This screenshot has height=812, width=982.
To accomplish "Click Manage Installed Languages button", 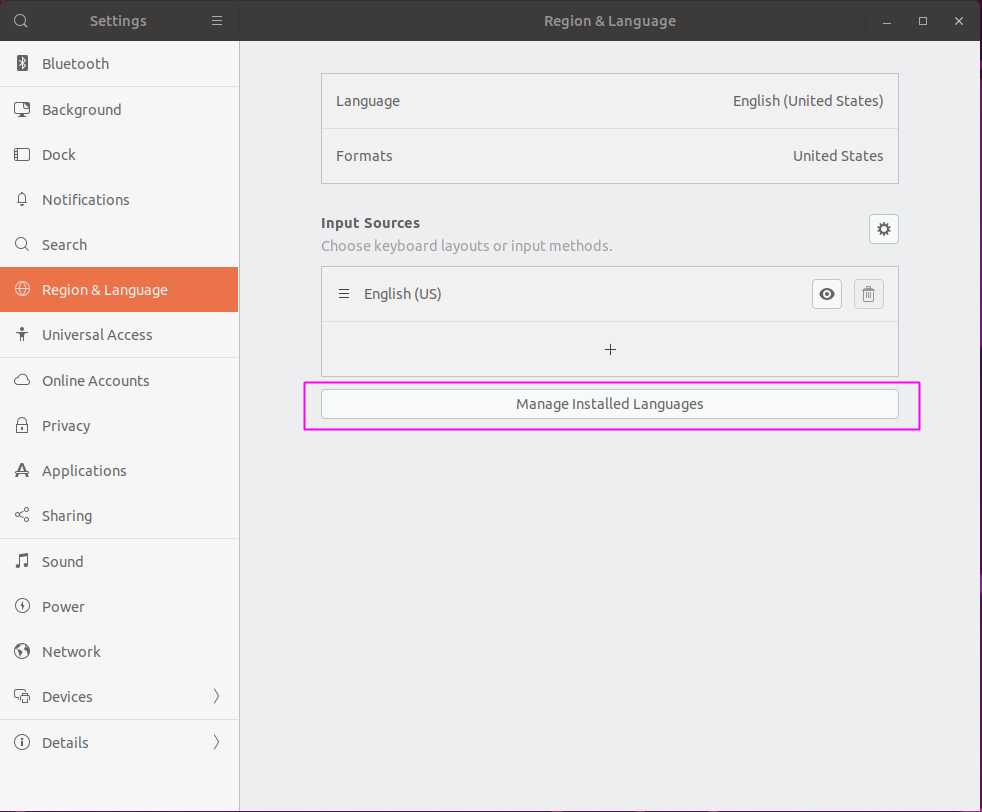I will pyautogui.click(x=610, y=404).
